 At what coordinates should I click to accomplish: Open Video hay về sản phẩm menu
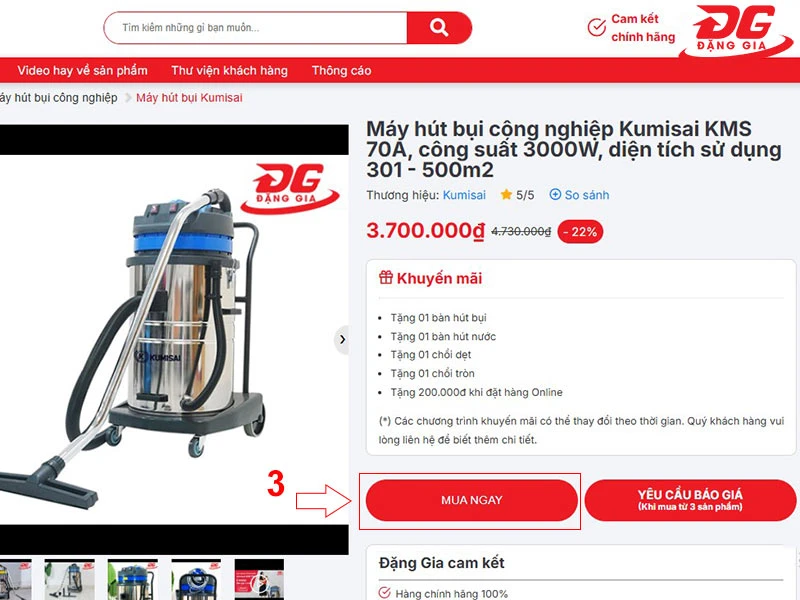82,70
